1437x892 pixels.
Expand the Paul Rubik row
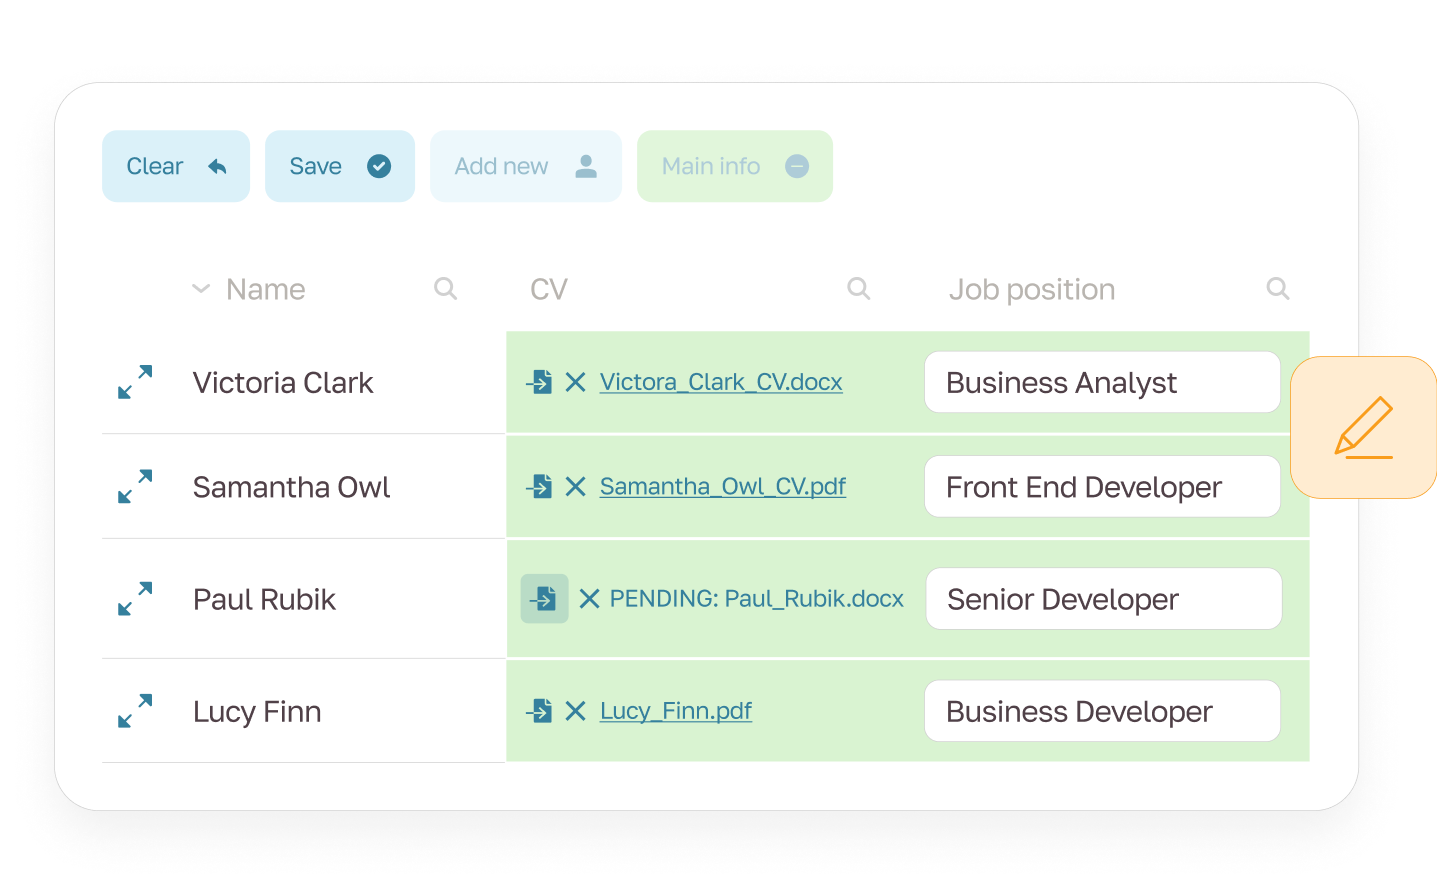pyautogui.click(x=135, y=599)
